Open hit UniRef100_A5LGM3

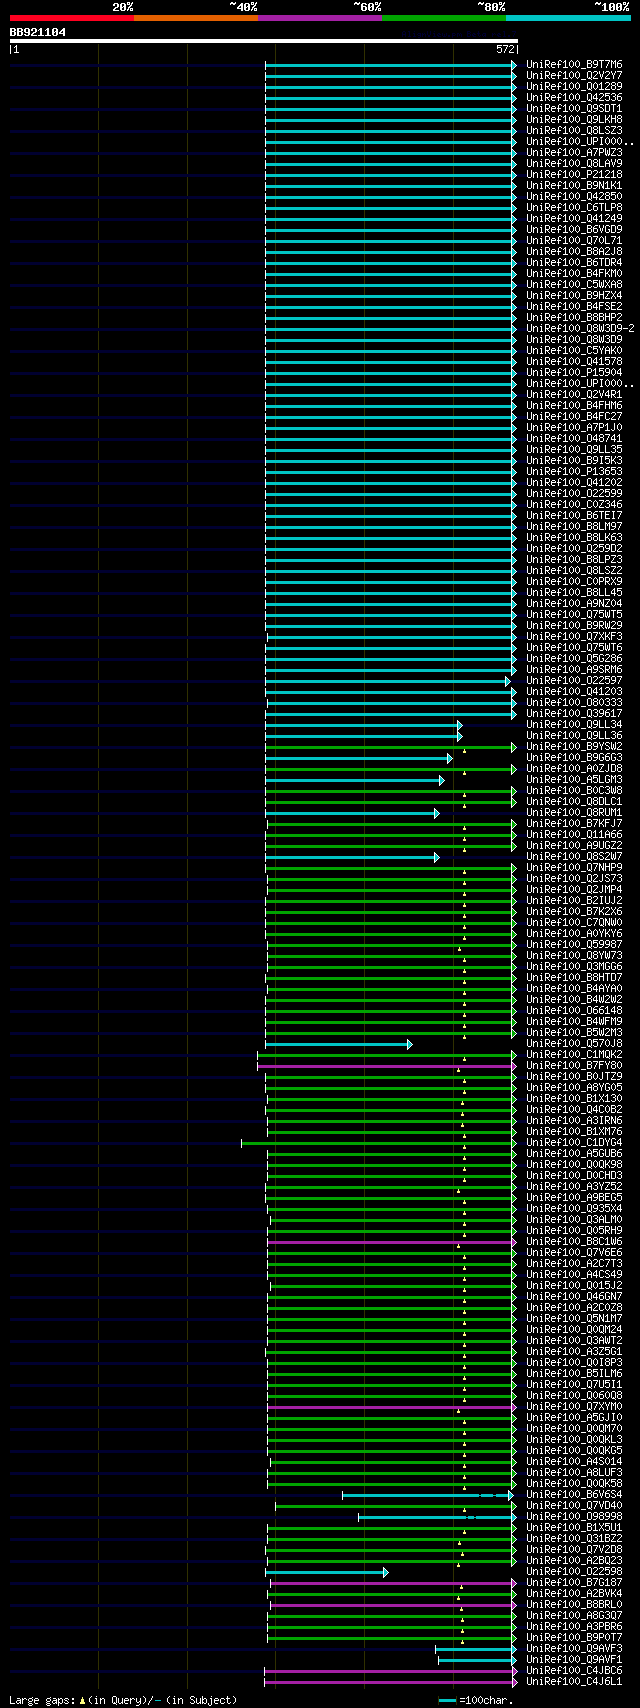pyautogui.click(x=574, y=780)
